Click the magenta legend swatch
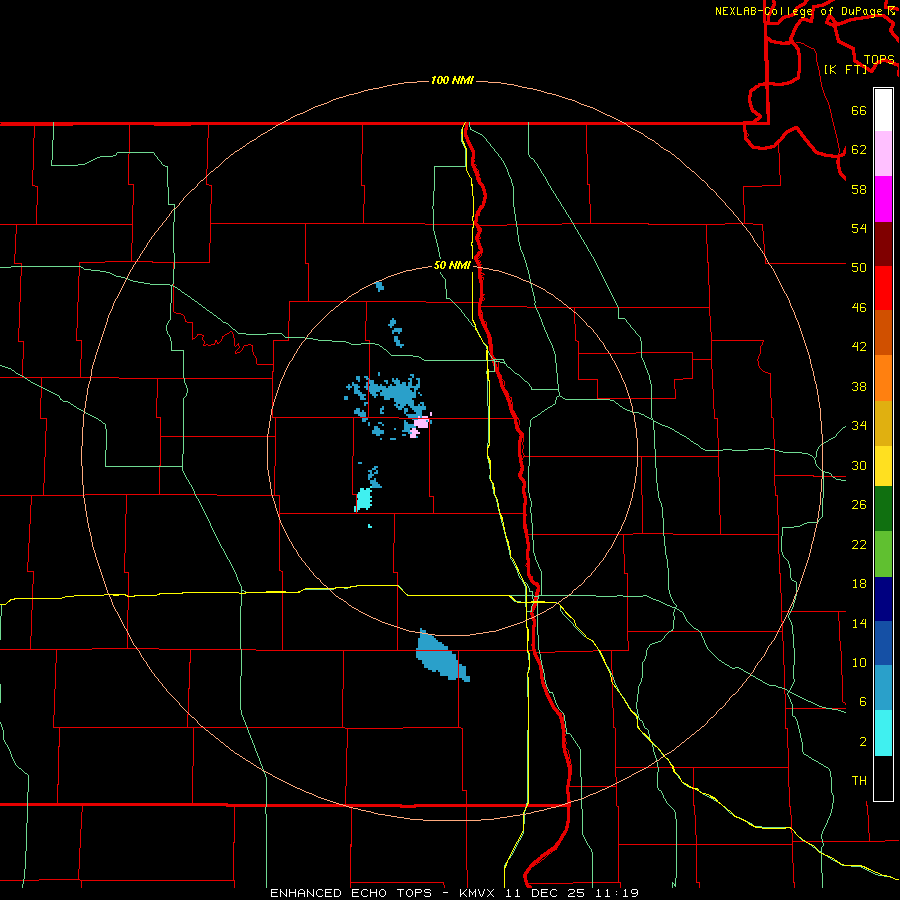The height and width of the screenshot is (900, 900). [x=883, y=199]
